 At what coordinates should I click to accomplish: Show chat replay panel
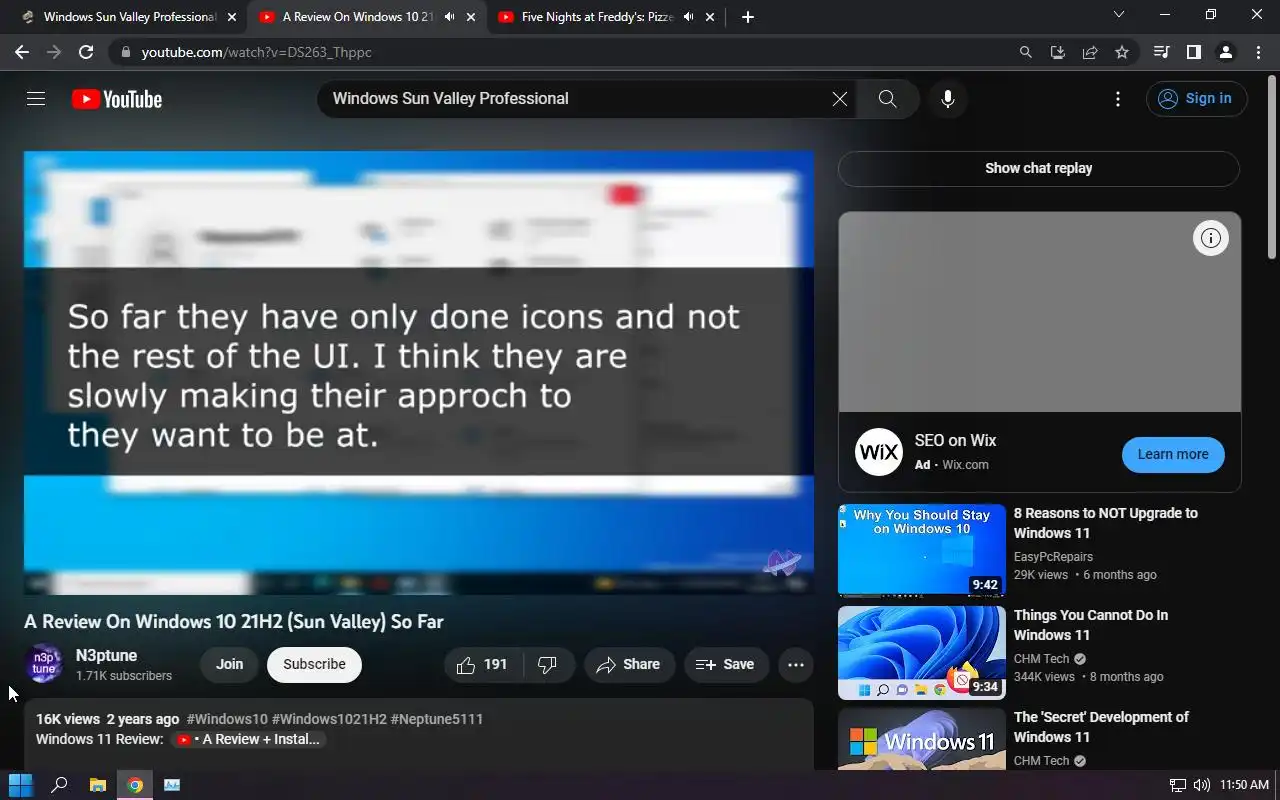1038,169
